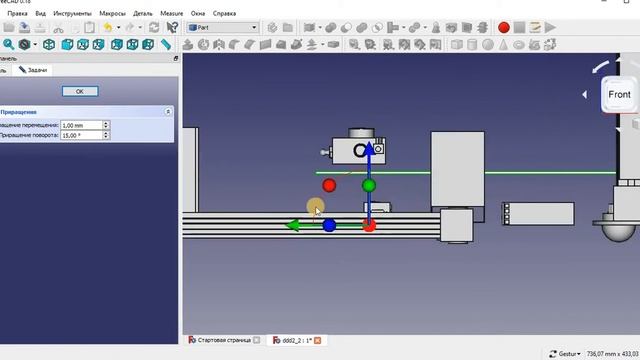
Task: Click the OK button in the task panel
Action: (80, 91)
